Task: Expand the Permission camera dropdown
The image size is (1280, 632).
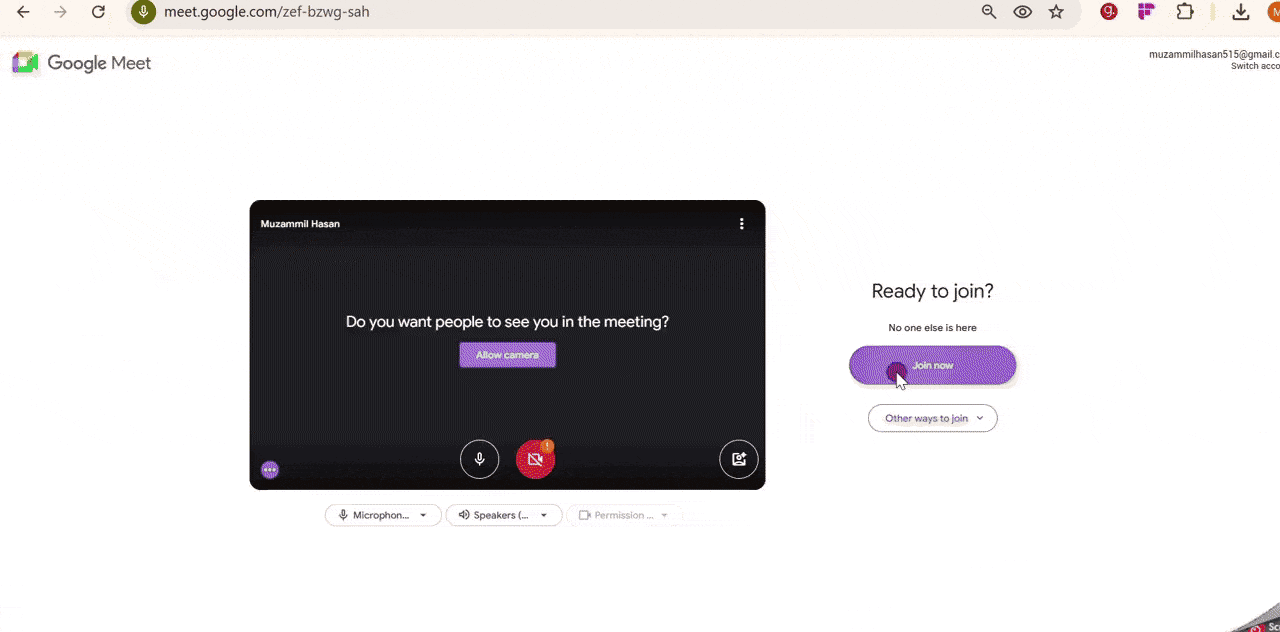Action: tap(624, 515)
